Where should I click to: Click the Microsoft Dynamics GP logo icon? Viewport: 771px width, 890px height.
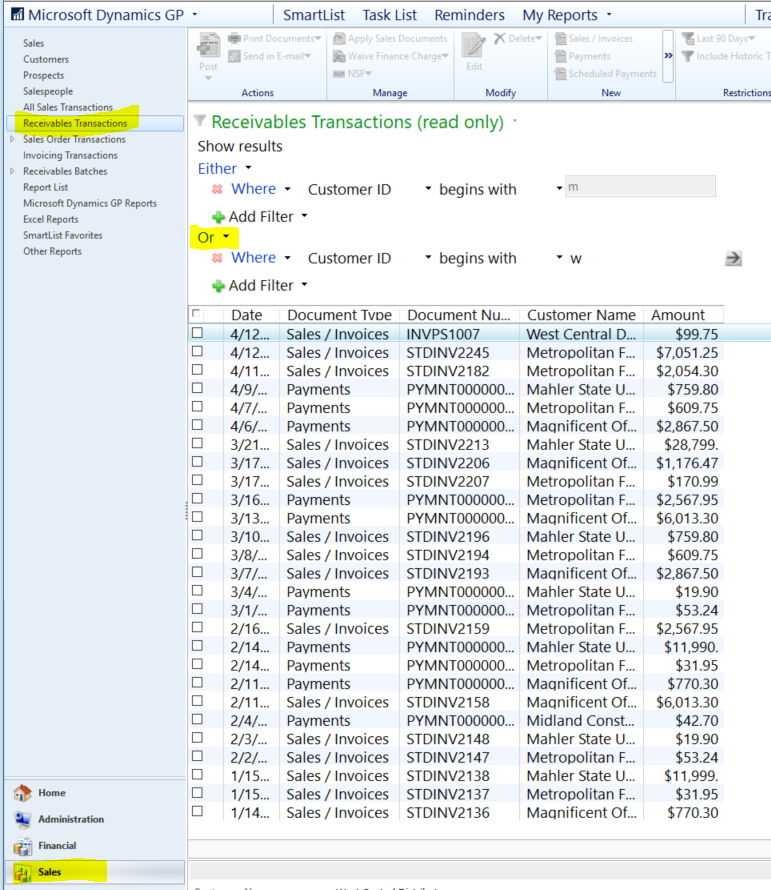[x=18, y=14]
